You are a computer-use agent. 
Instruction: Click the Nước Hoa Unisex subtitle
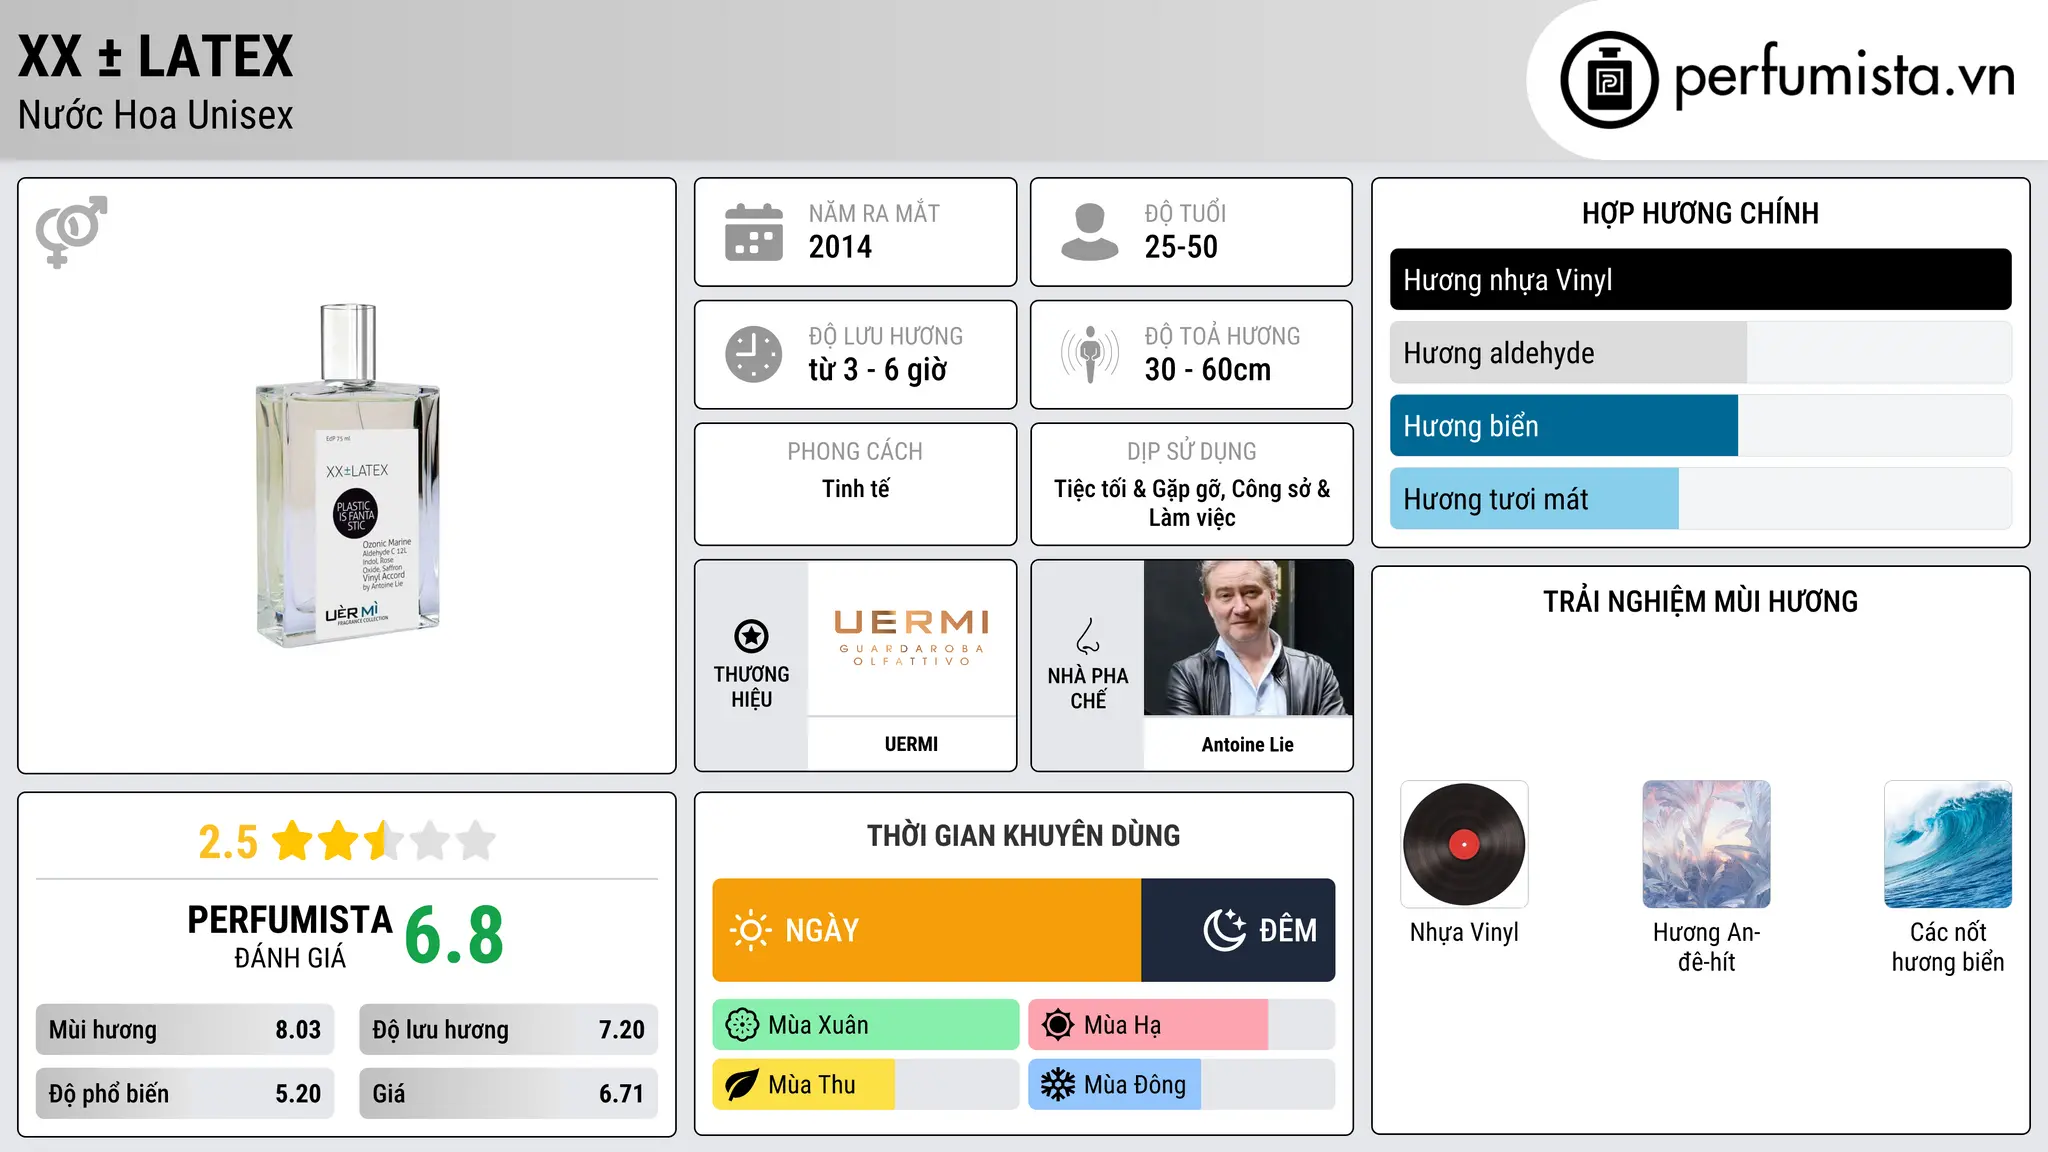pos(156,116)
